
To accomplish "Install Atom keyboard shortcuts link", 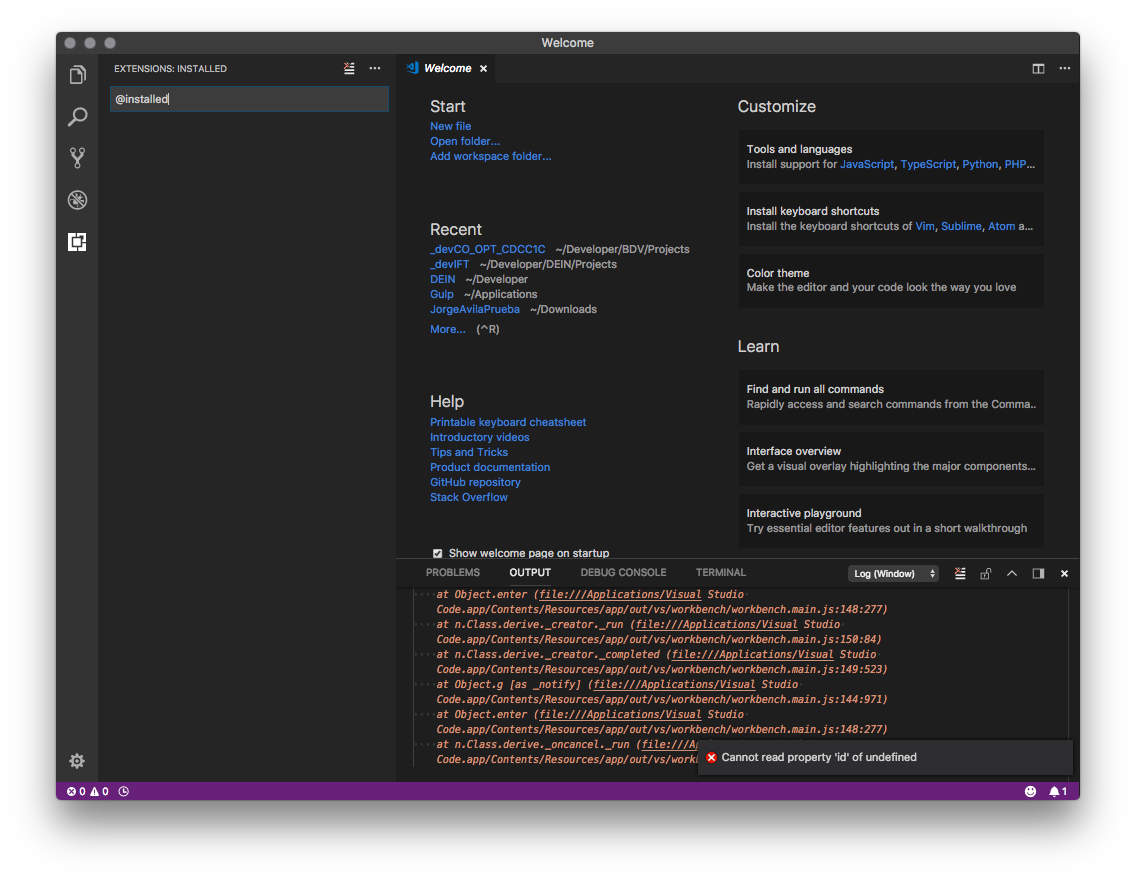I will [1001, 226].
